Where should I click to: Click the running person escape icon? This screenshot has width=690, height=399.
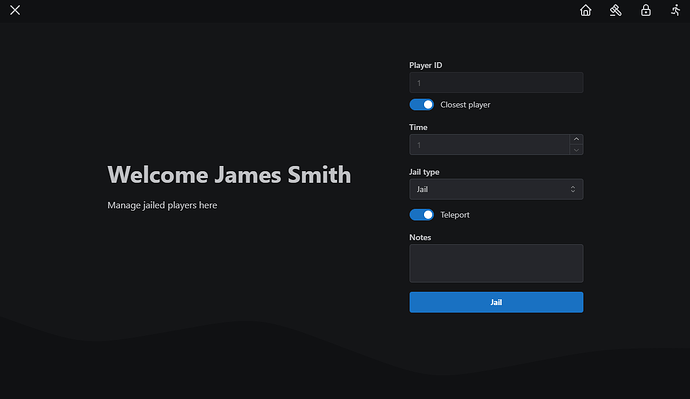[x=675, y=10]
